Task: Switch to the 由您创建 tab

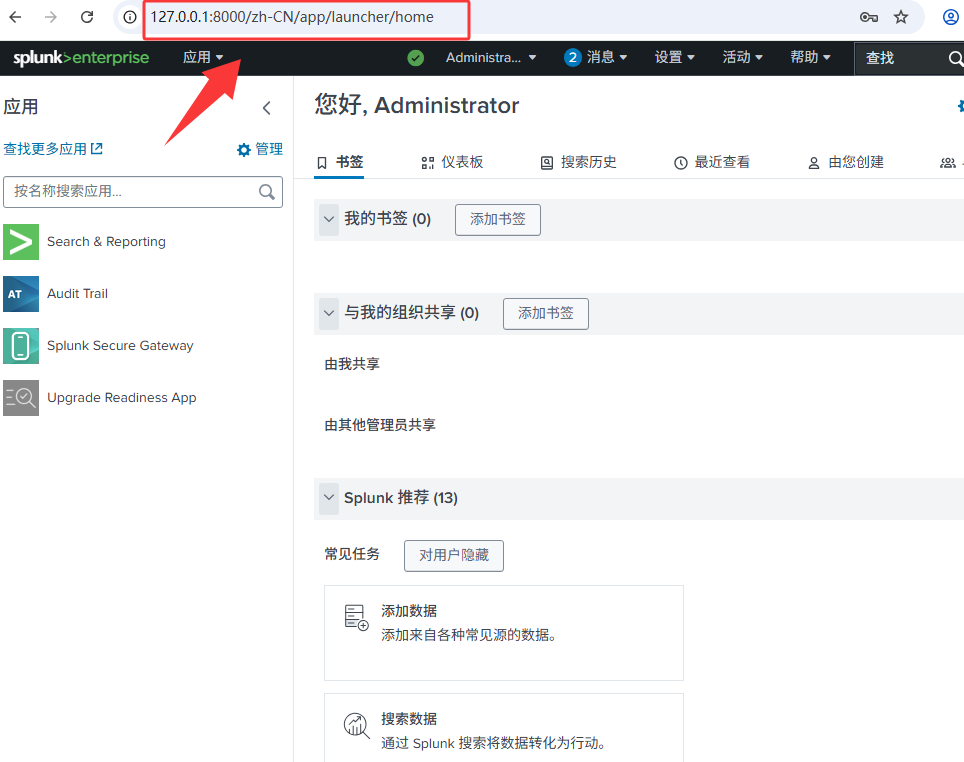Action: (846, 162)
